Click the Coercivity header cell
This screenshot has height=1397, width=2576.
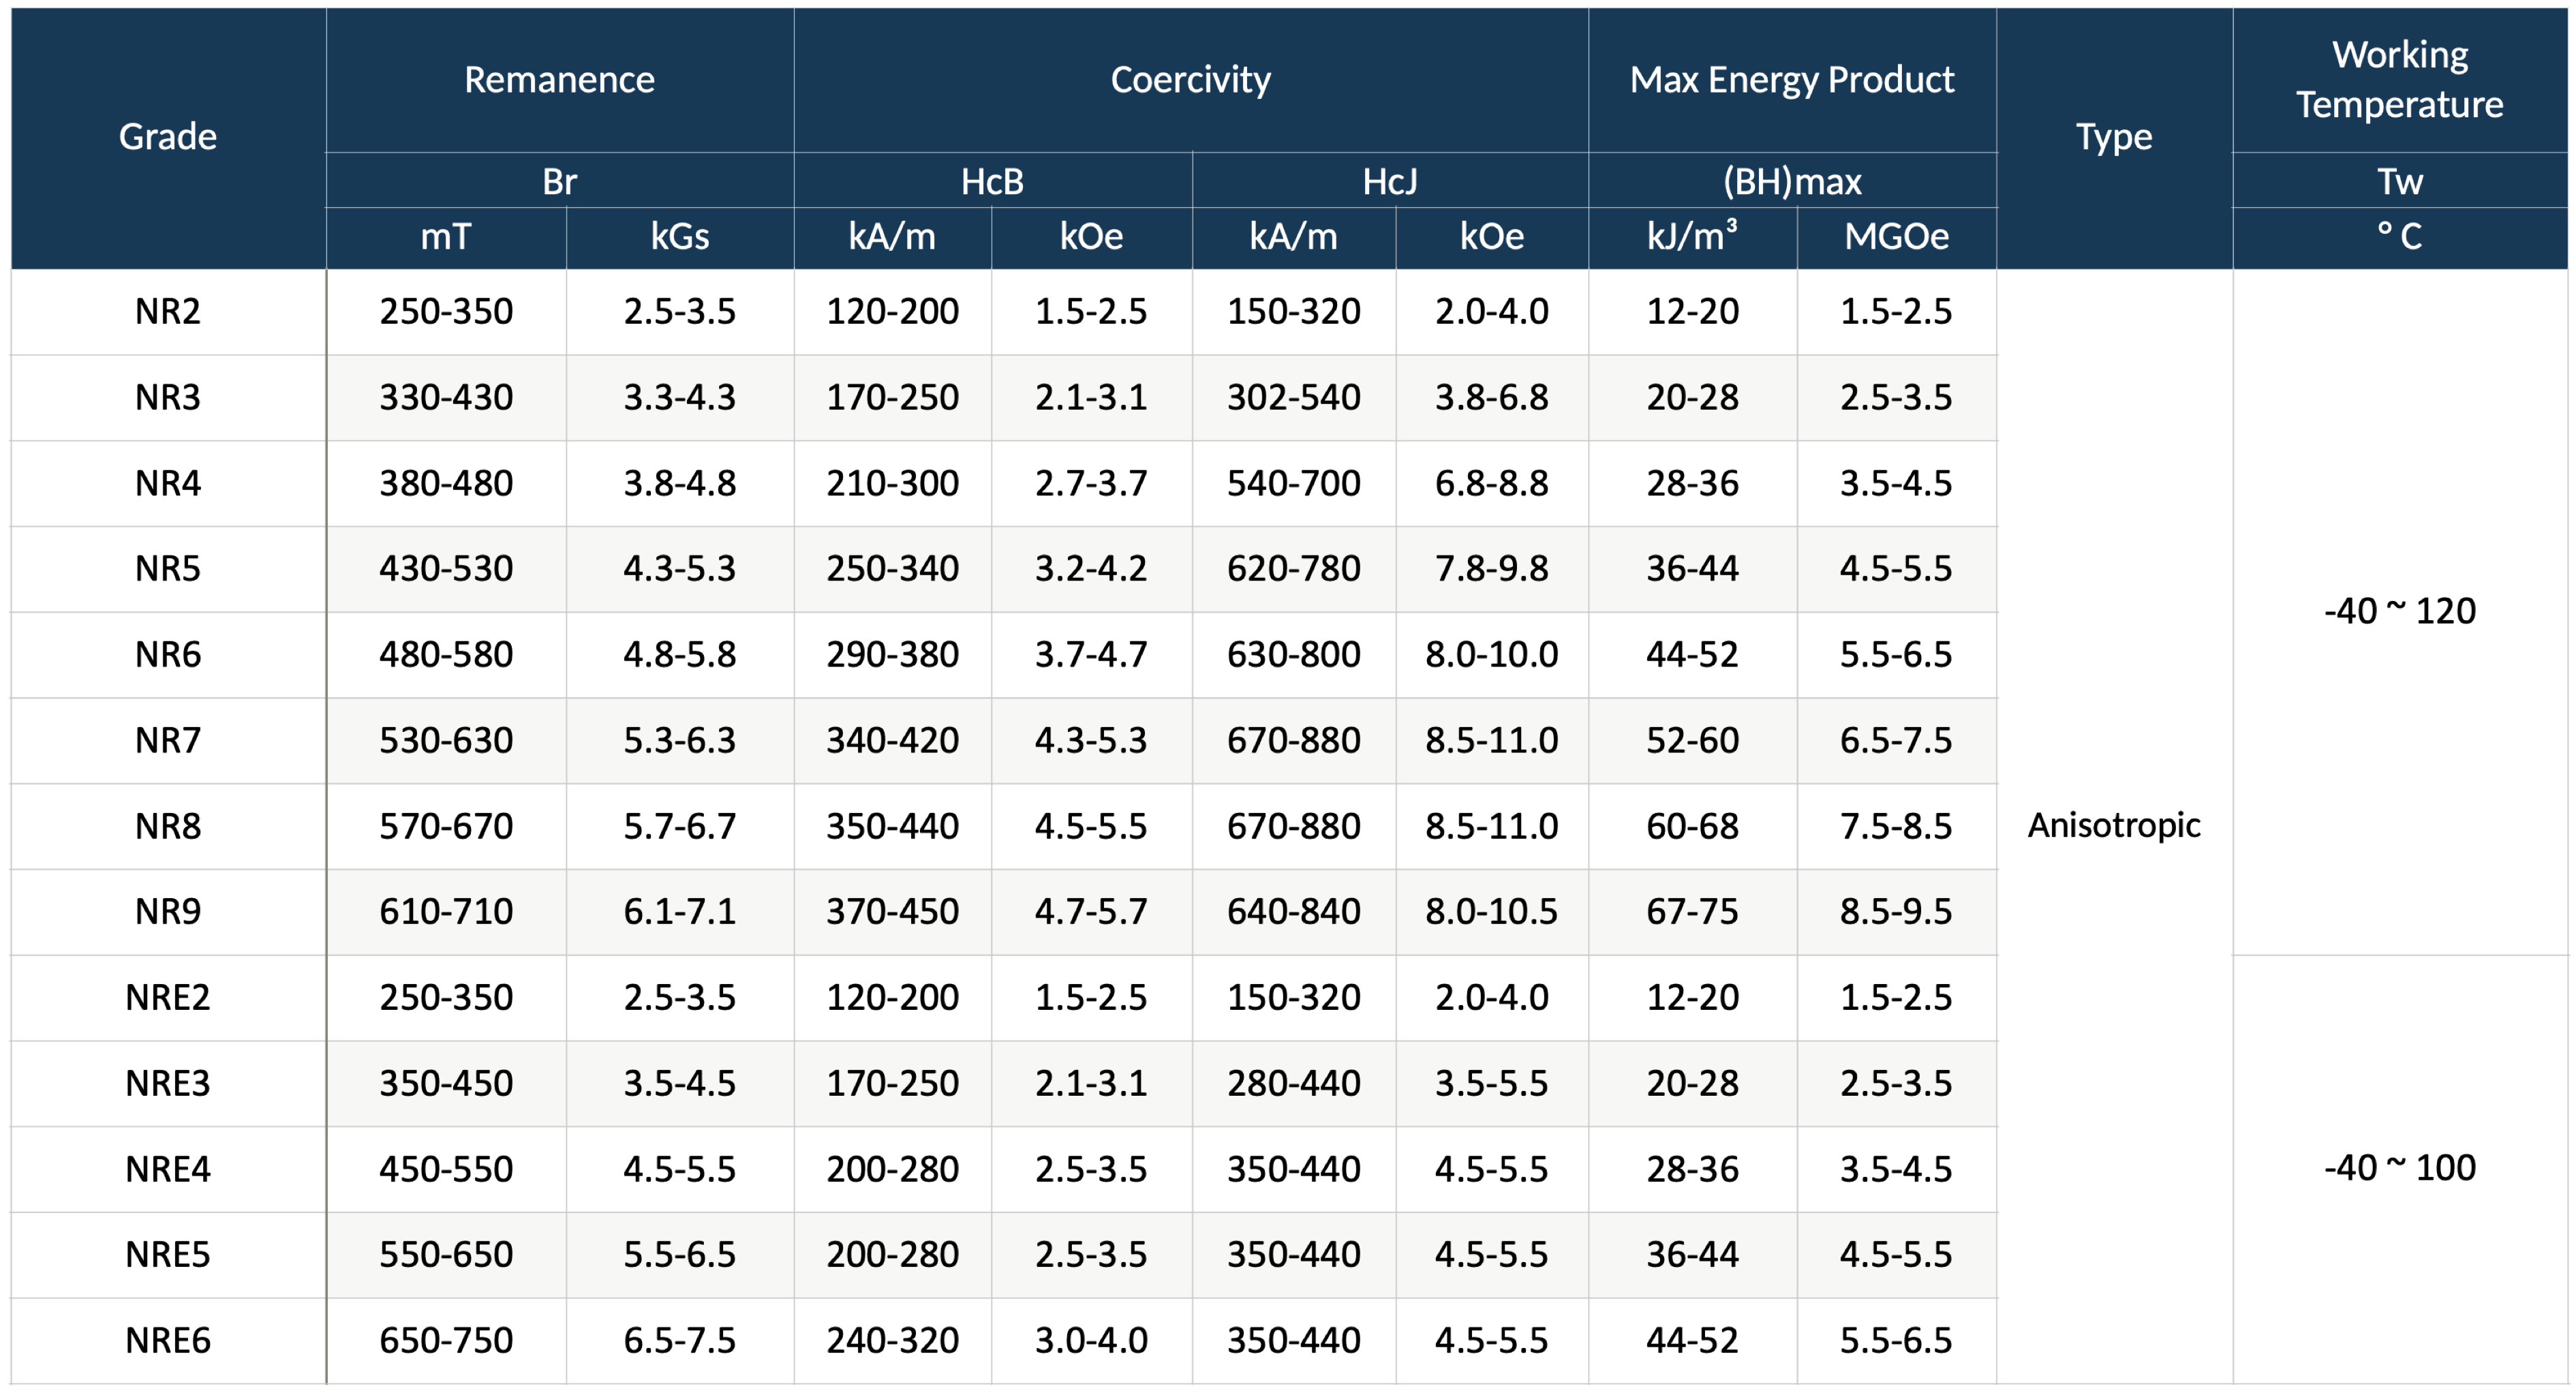tap(1190, 80)
